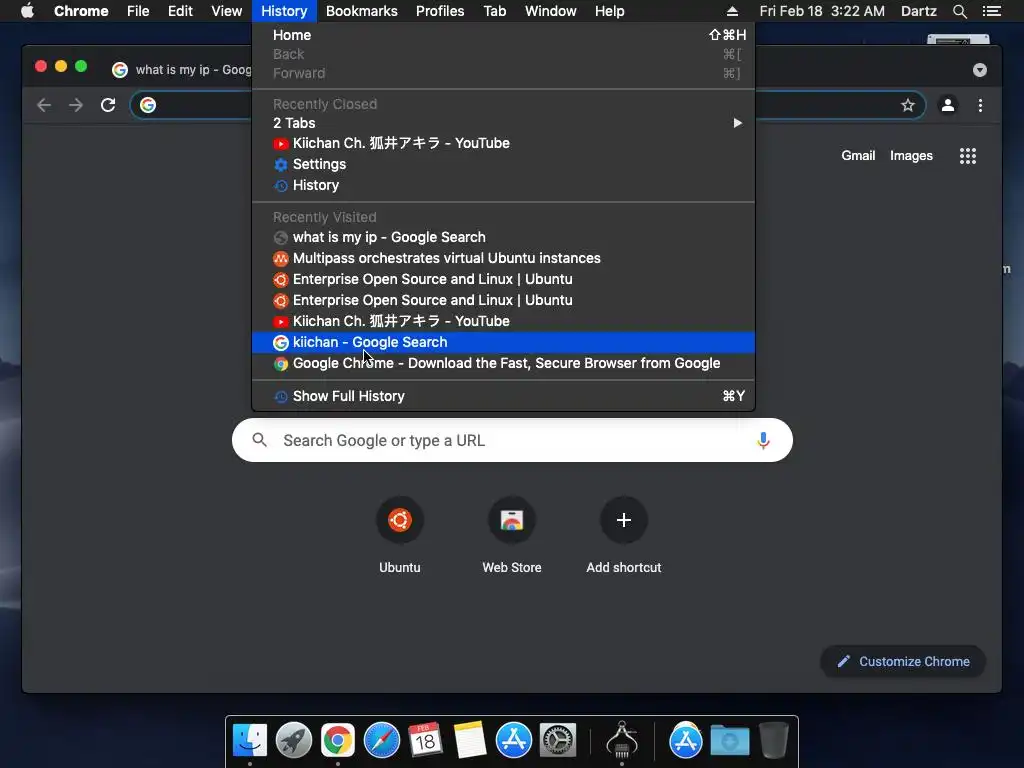Image resolution: width=1024 pixels, height=768 pixels.
Task: Open the Trash in the Dock
Action: click(774, 741)
